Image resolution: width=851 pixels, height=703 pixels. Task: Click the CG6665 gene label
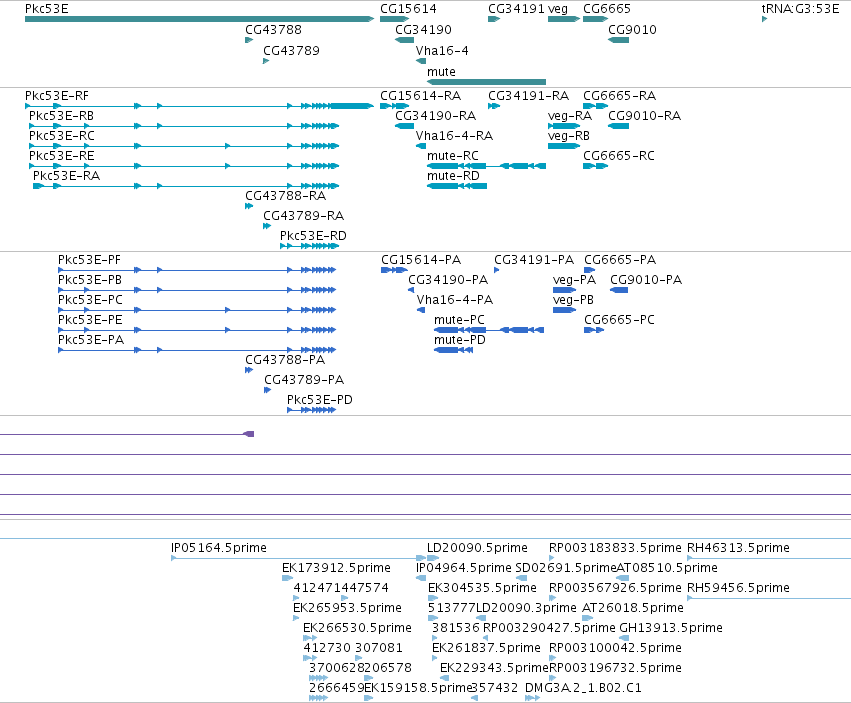607,9
